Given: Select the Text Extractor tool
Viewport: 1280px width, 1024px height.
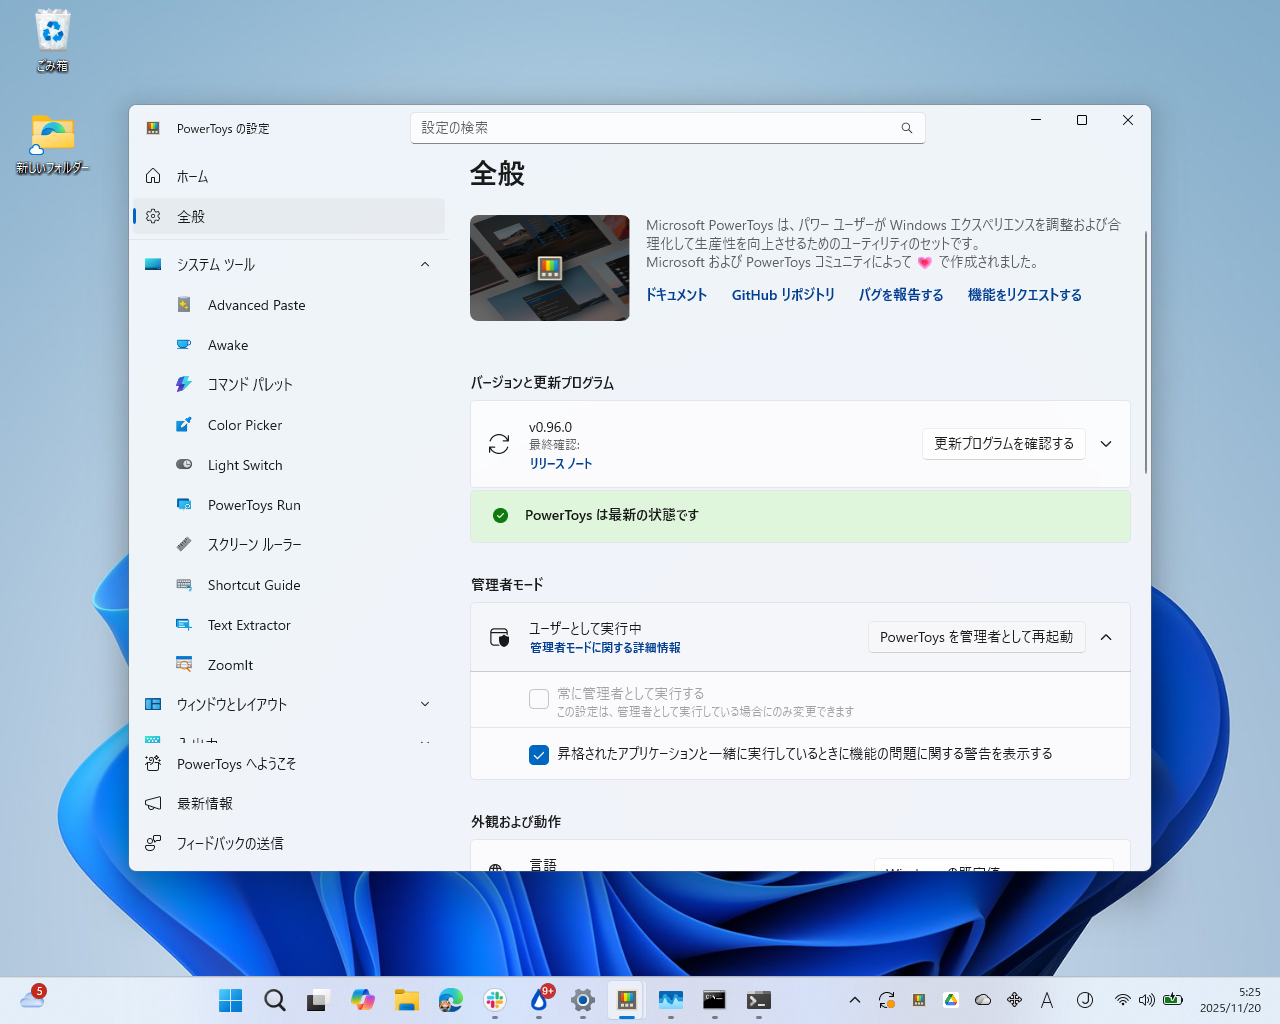Looking at the screenshot, I should pyautogui.click(x=249, y=625).
